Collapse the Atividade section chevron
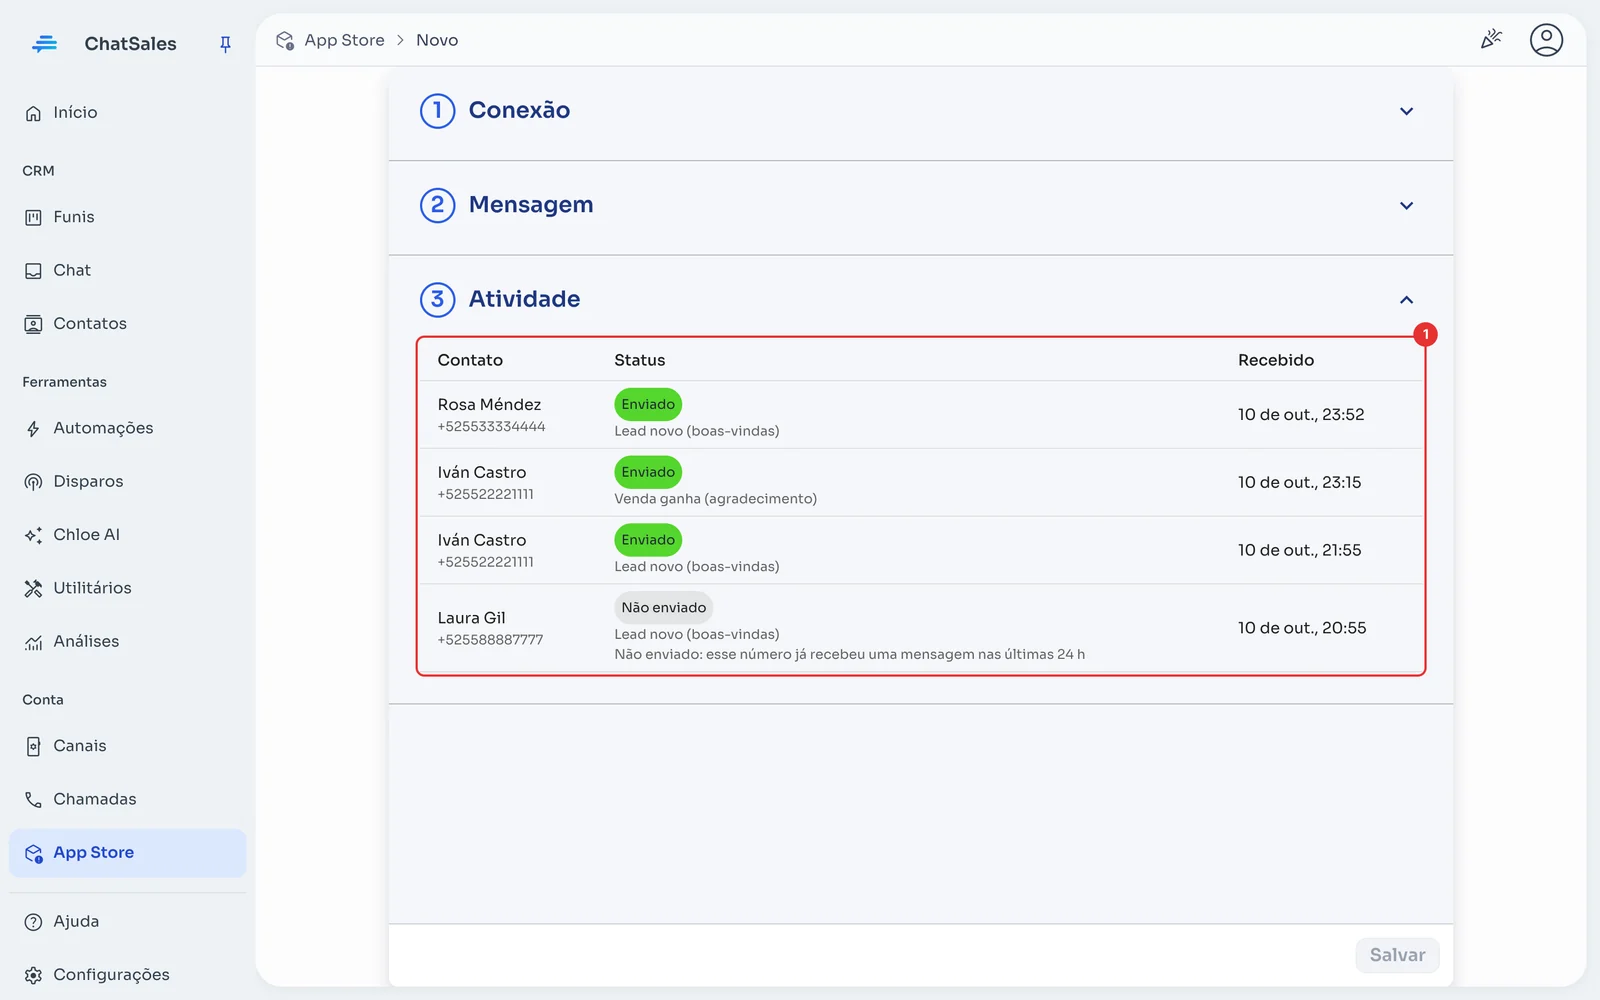This screenshot has width=1600, height=1000. point(1406,299)
